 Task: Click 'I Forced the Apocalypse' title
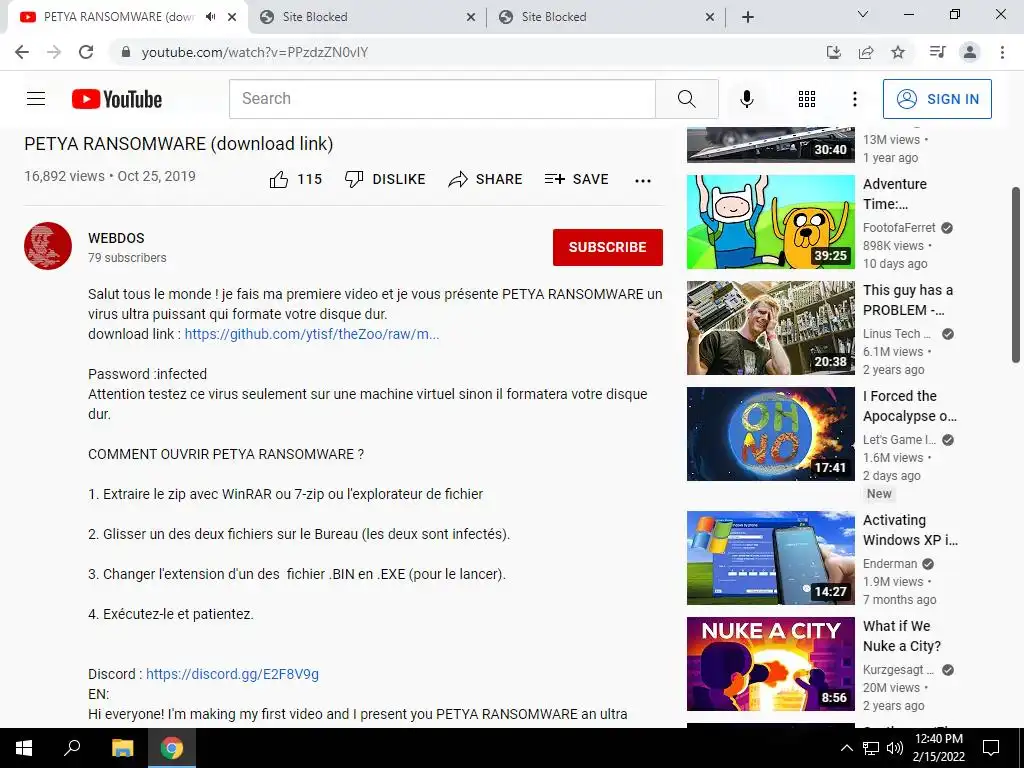click(x=909, y=406)
